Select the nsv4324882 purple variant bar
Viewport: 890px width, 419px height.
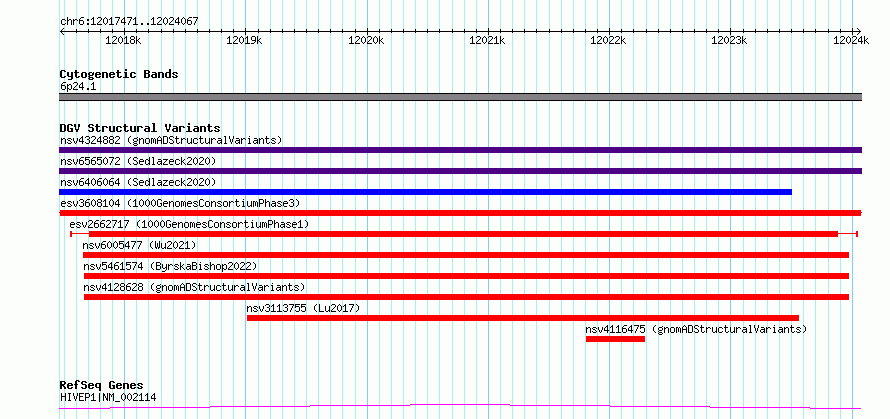[x=460, y=150]
